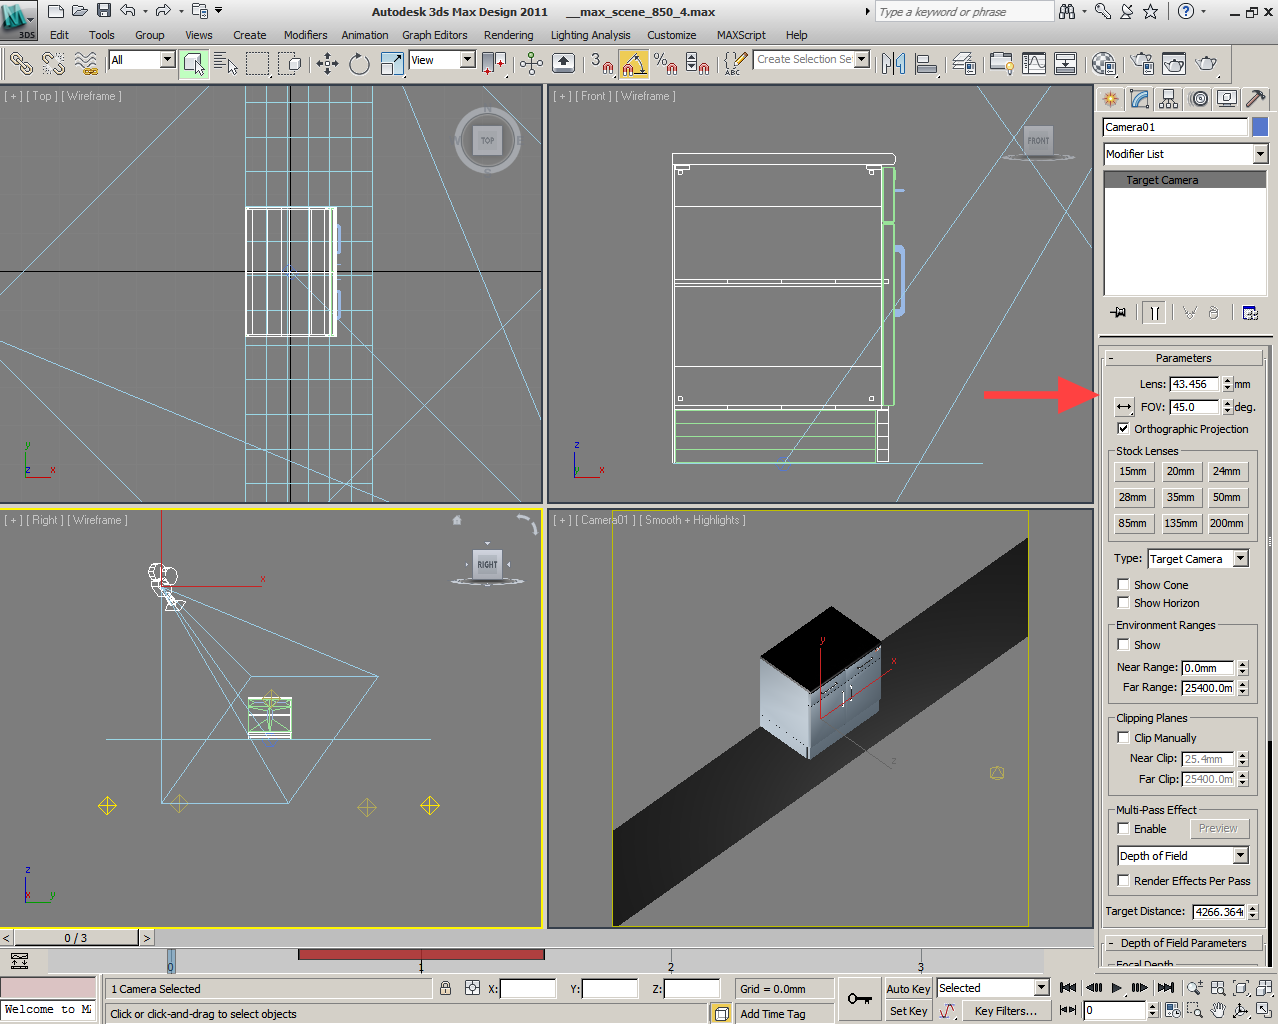1278x1024 pixels.
Task: Click the 200mm stock lens button
Action: [x=1227, y=523]
